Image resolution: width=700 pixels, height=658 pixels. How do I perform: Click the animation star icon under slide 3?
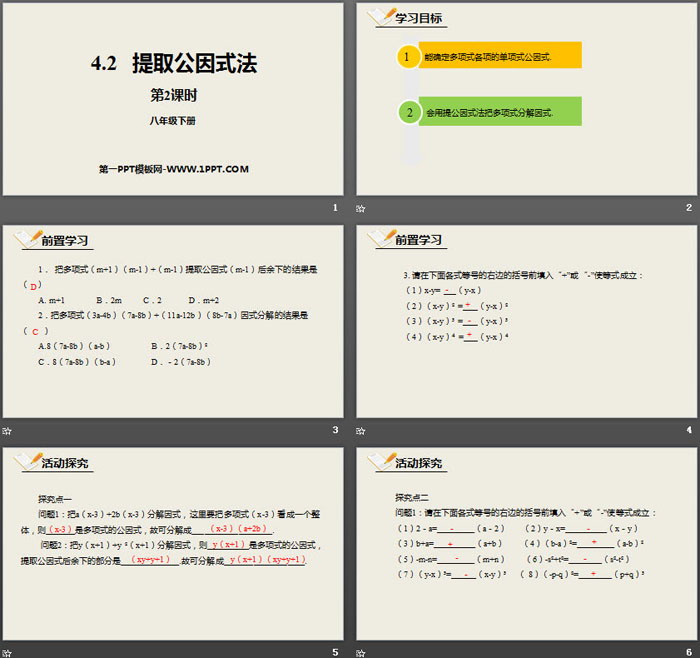(7, 430)
